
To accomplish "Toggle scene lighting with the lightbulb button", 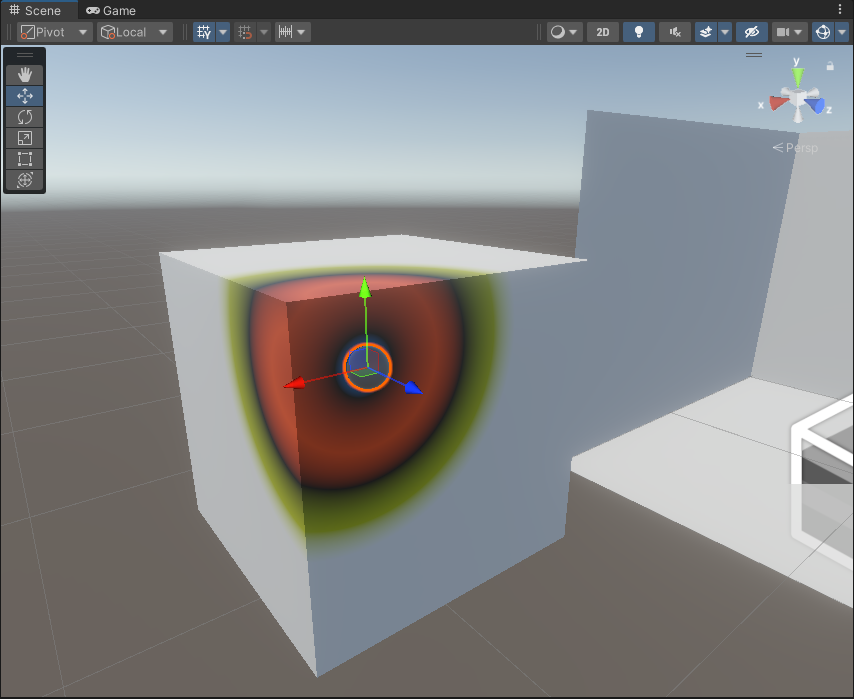I will coord(638,32).
